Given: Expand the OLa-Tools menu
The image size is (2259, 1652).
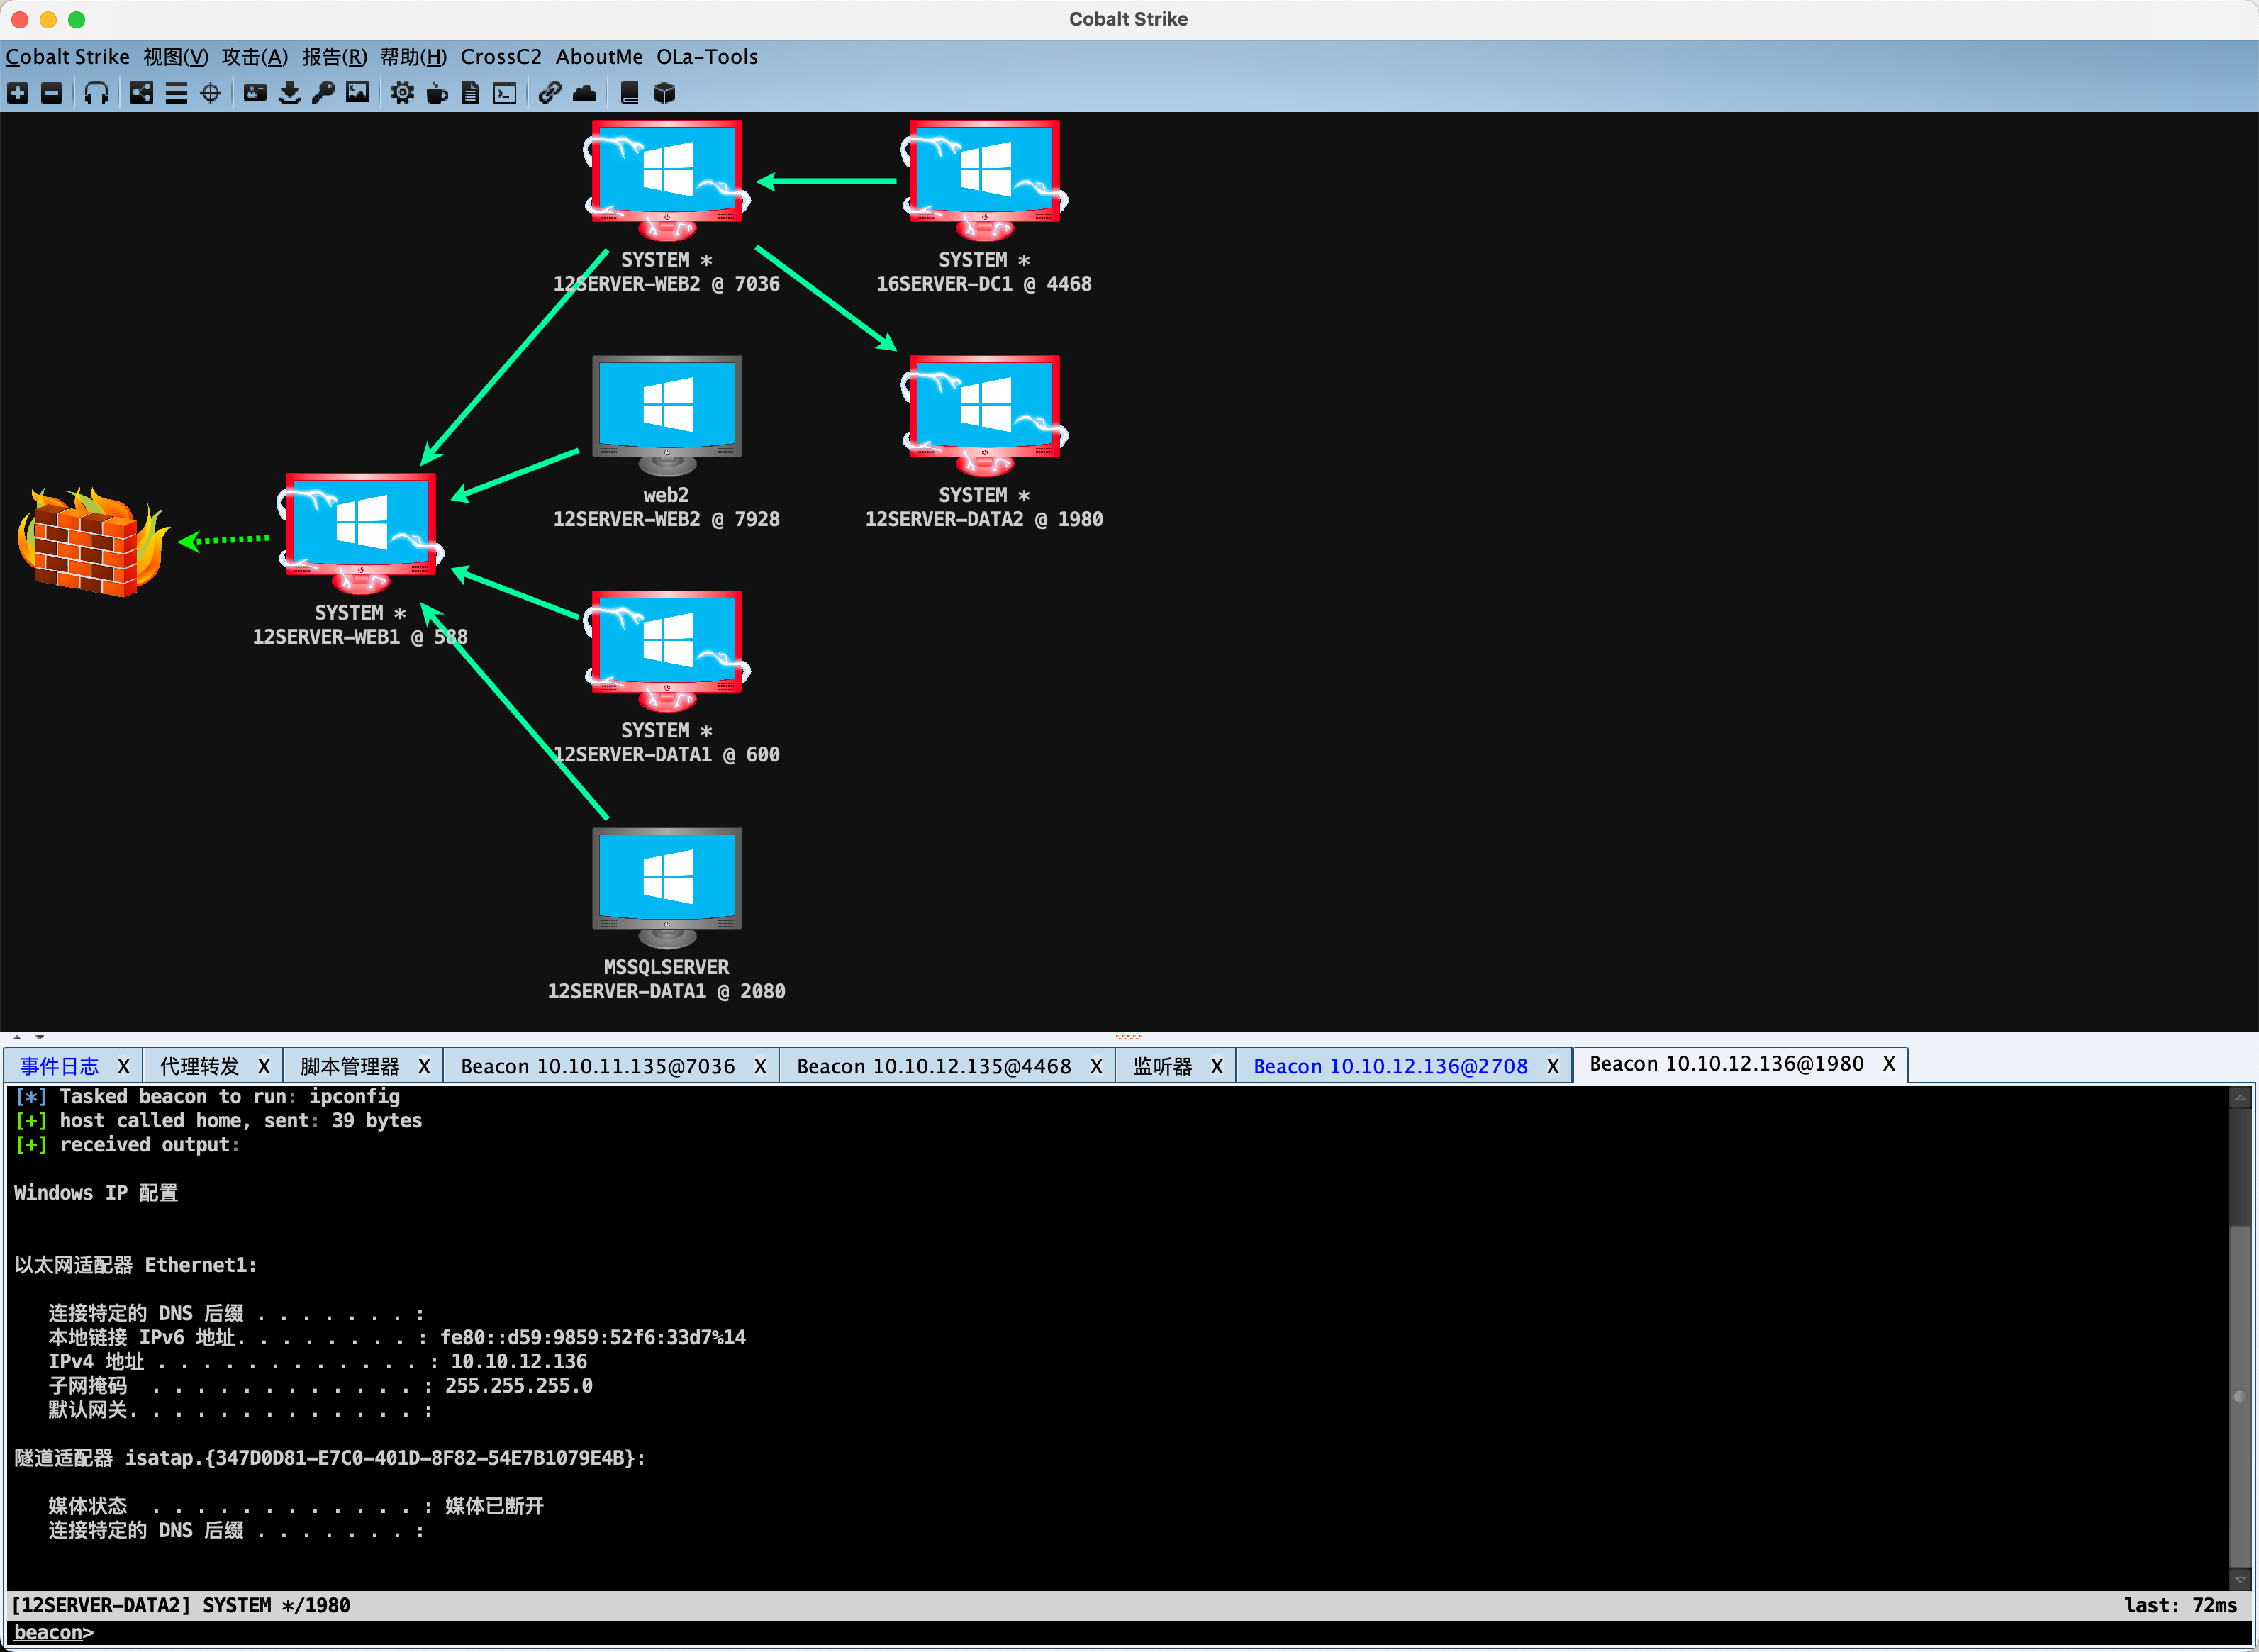Looking at the screenshot, I should pos(706,57).
